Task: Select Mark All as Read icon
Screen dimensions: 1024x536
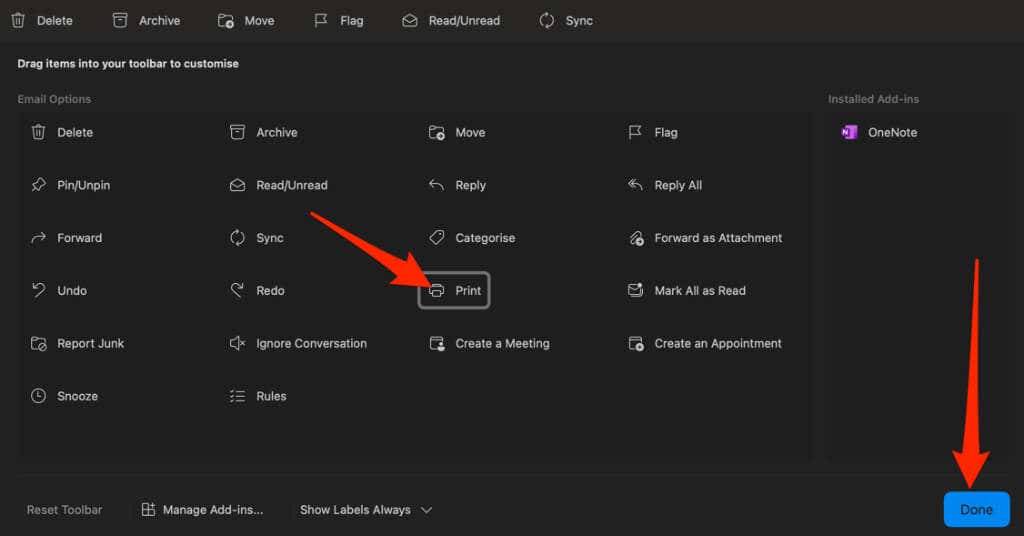Action: pyautogui.click(x=636, y=291)
